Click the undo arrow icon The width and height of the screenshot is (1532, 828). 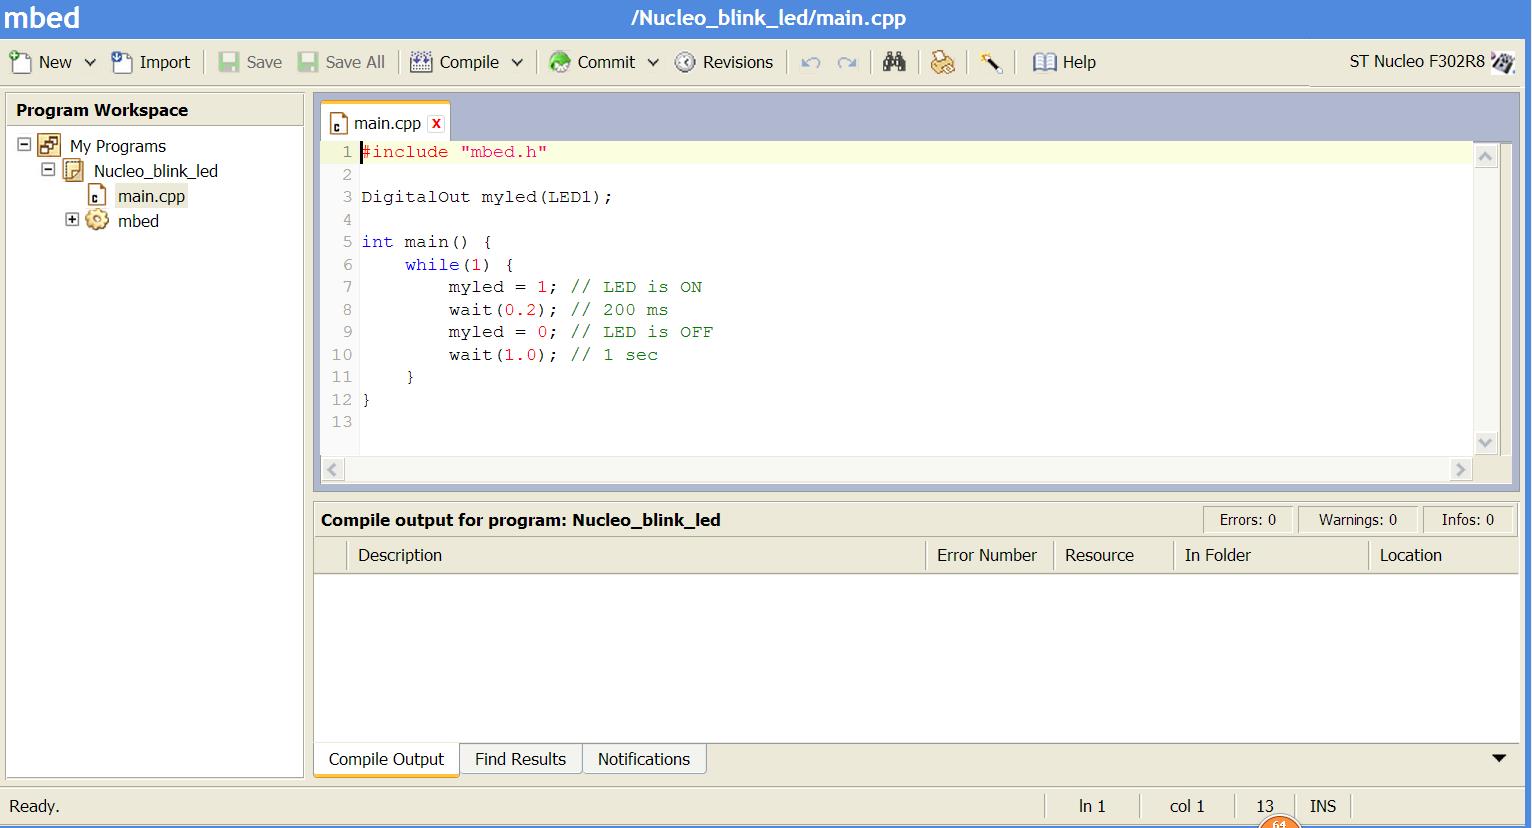(811, 62)
